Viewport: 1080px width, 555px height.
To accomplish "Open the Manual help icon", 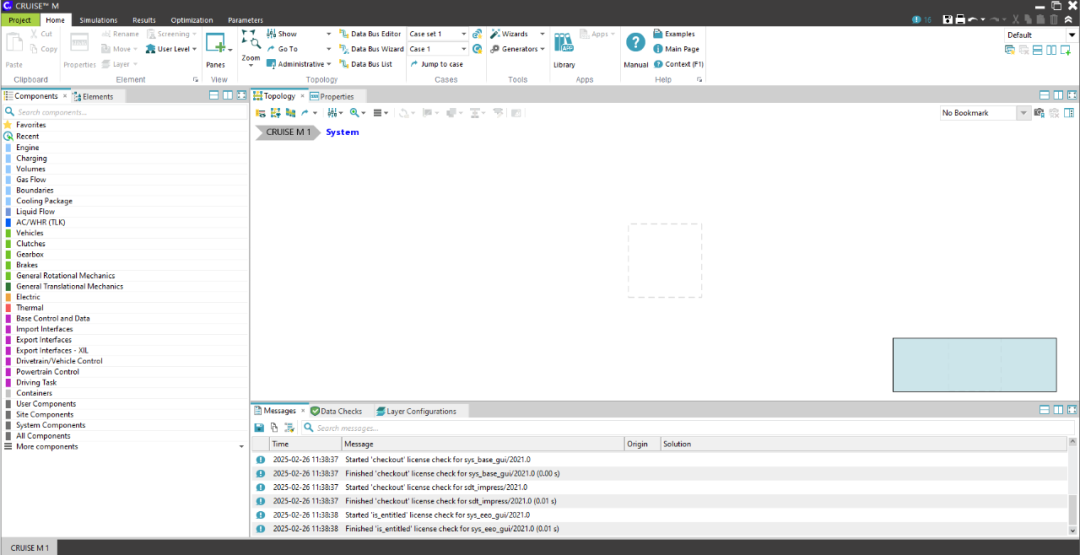I will [x=635, y=44].
